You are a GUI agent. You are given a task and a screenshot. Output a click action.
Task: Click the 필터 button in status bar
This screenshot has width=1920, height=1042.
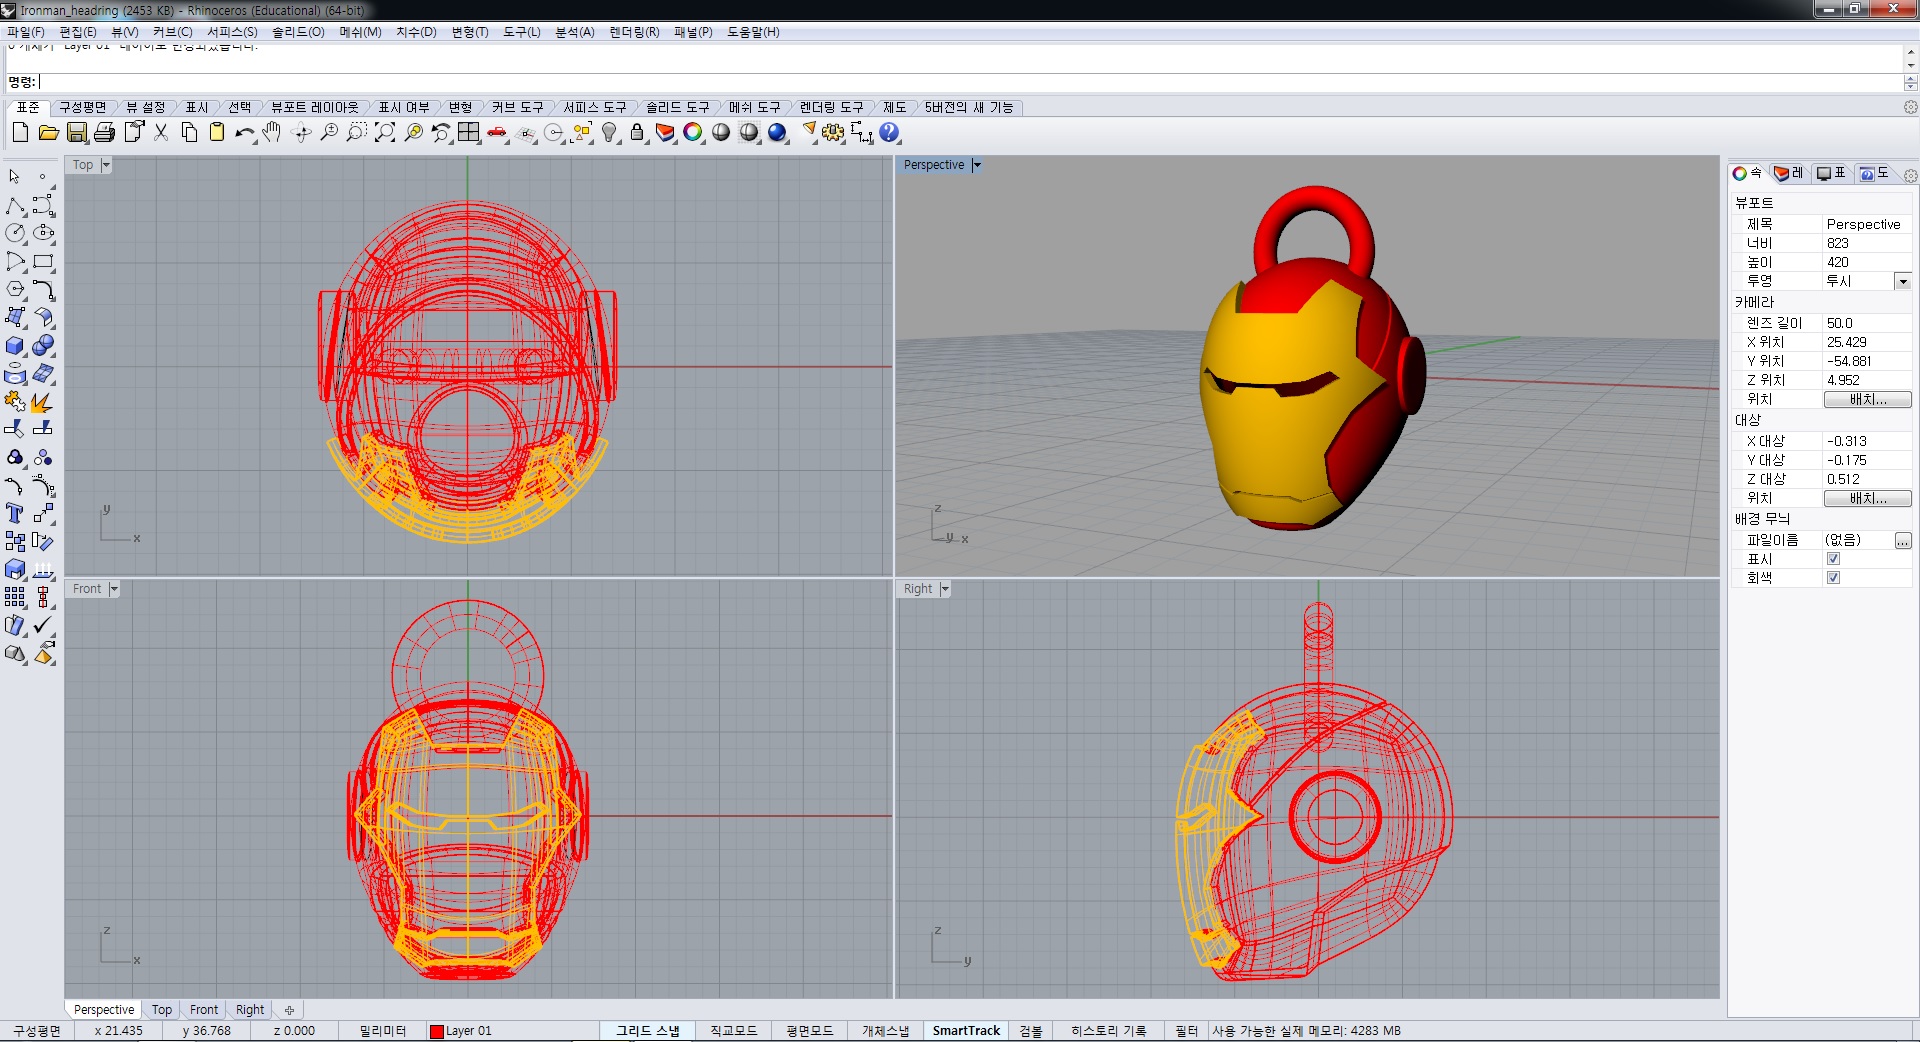(1186, 1031)
